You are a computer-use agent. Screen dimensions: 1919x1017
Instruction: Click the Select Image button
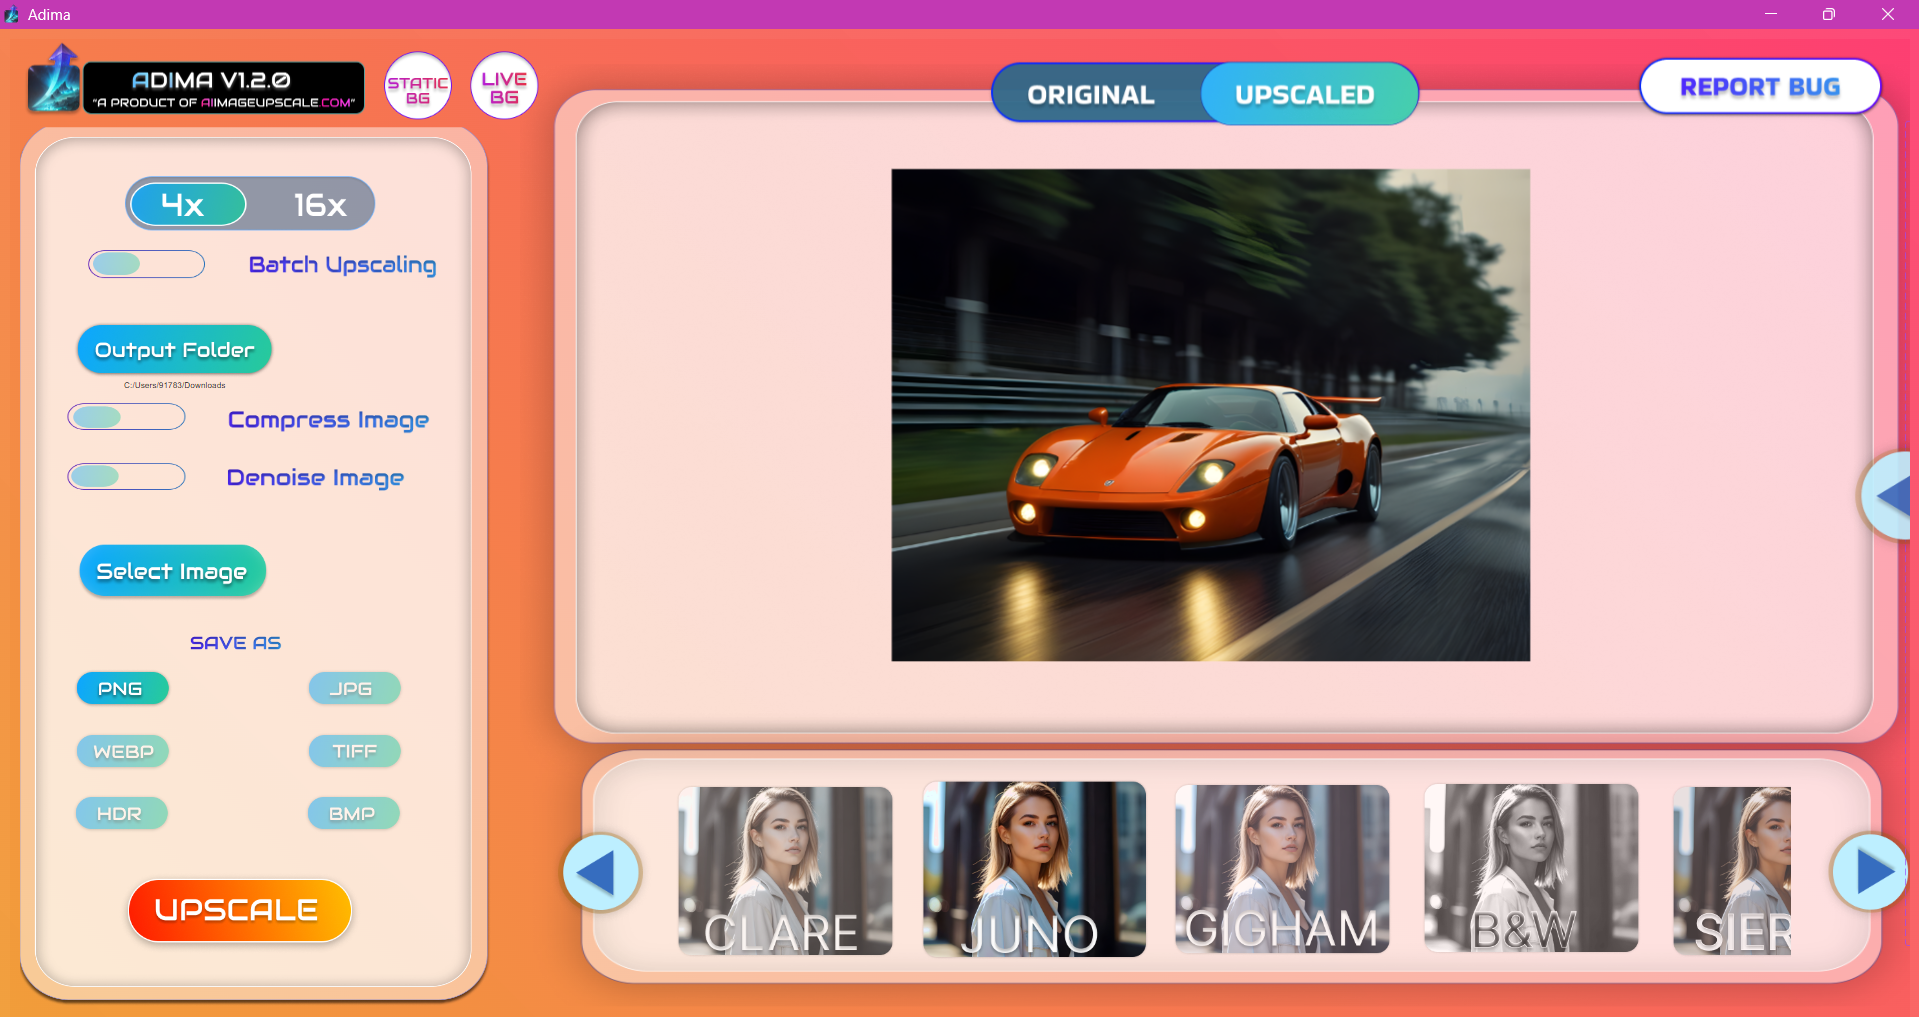[x=172, y=571]
